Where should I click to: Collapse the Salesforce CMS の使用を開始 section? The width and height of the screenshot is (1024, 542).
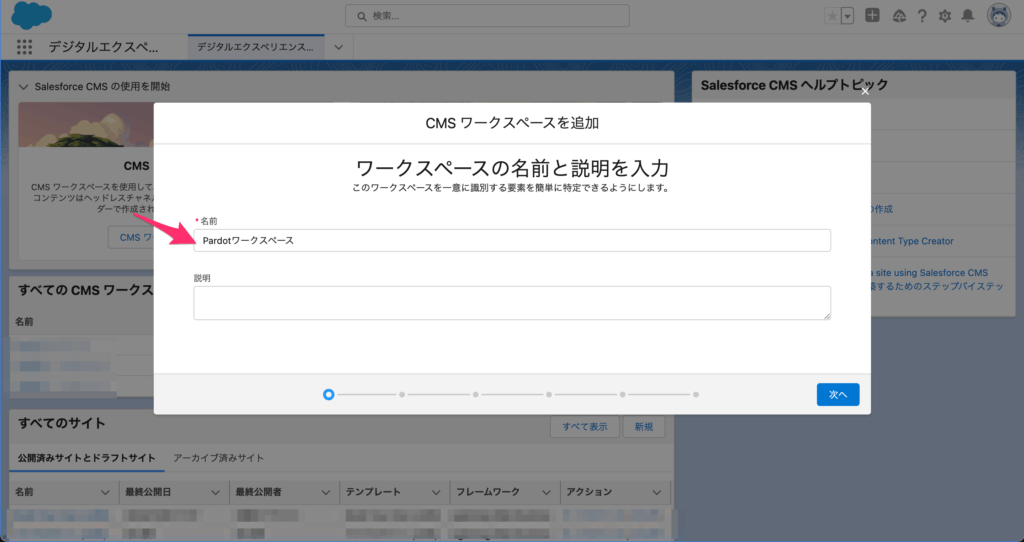click(x=24, y=86)
